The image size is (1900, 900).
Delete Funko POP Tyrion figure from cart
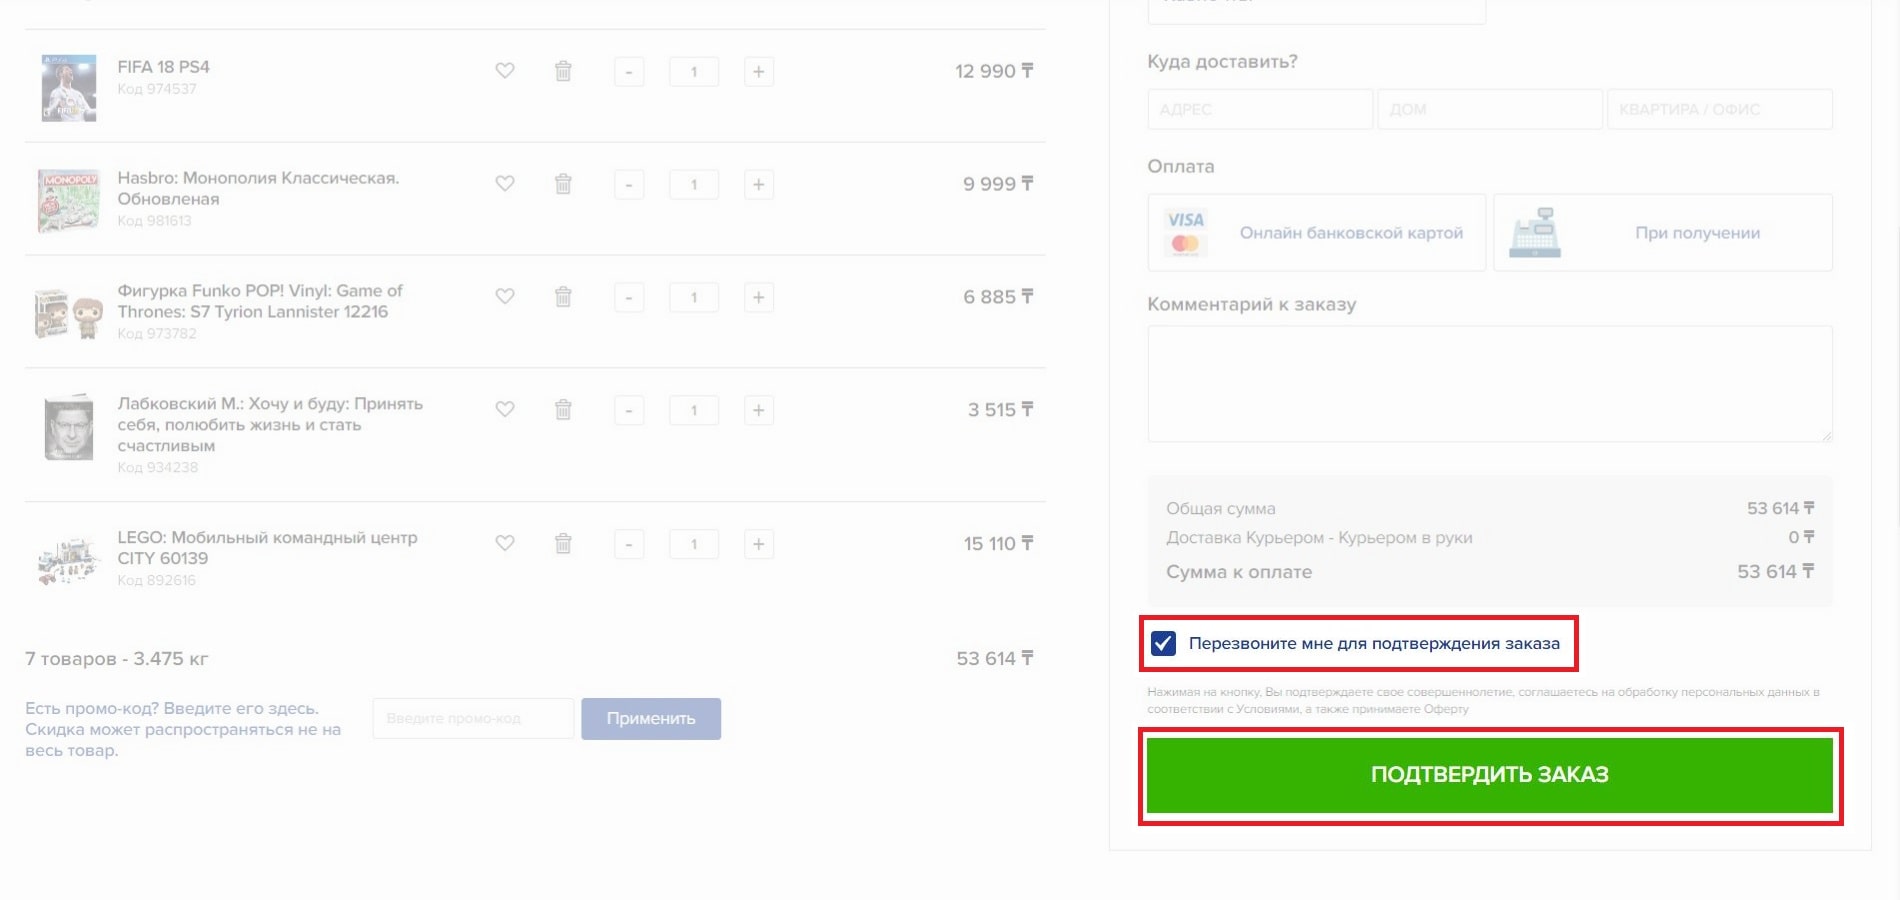563,297
